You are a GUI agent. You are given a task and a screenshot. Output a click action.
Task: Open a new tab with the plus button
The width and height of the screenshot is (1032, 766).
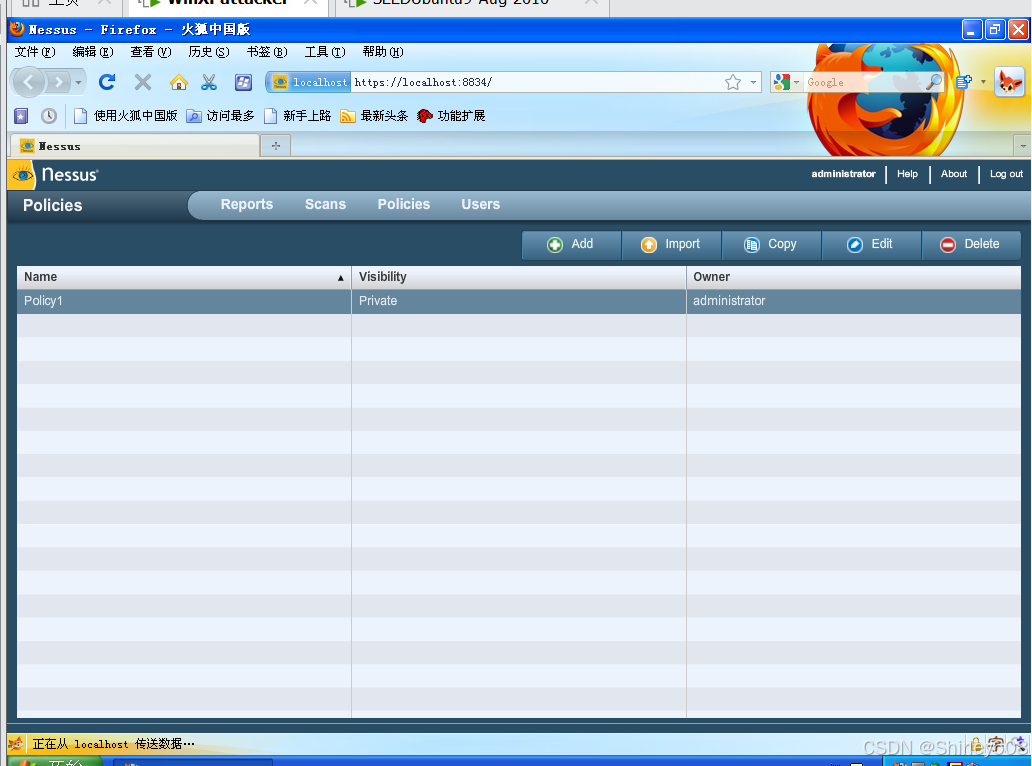coord(276,146)
